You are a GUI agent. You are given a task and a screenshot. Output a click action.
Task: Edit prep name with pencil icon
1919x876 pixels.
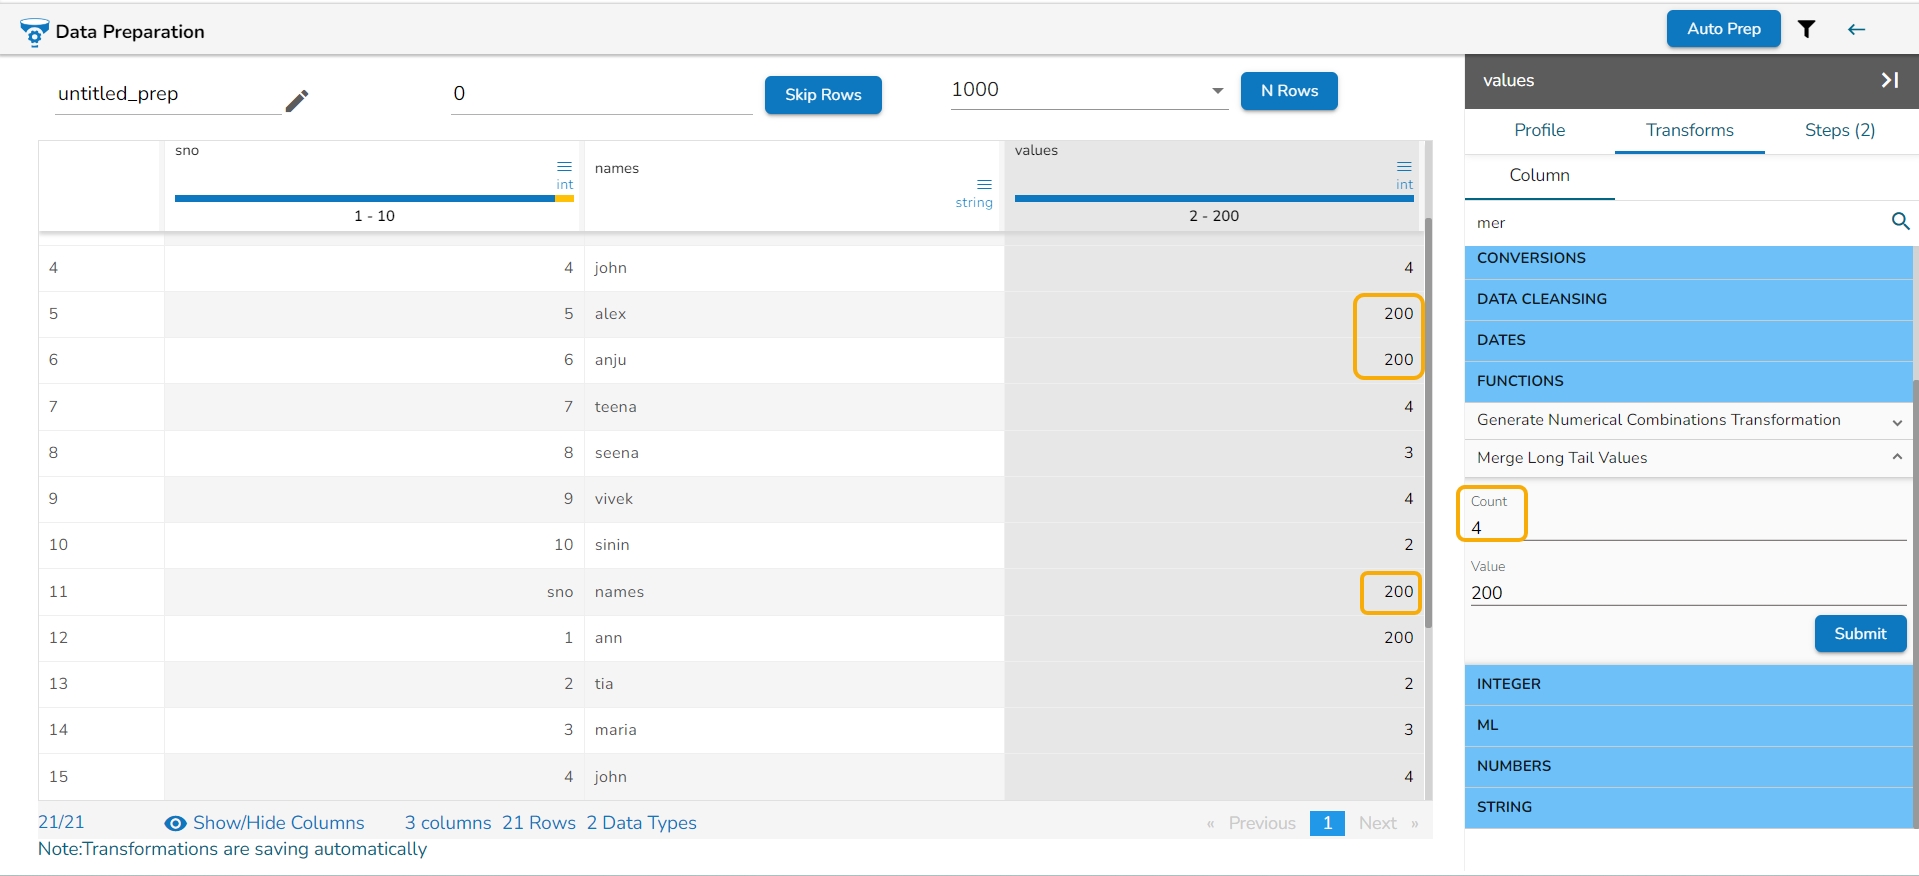(x=297, y=101)
